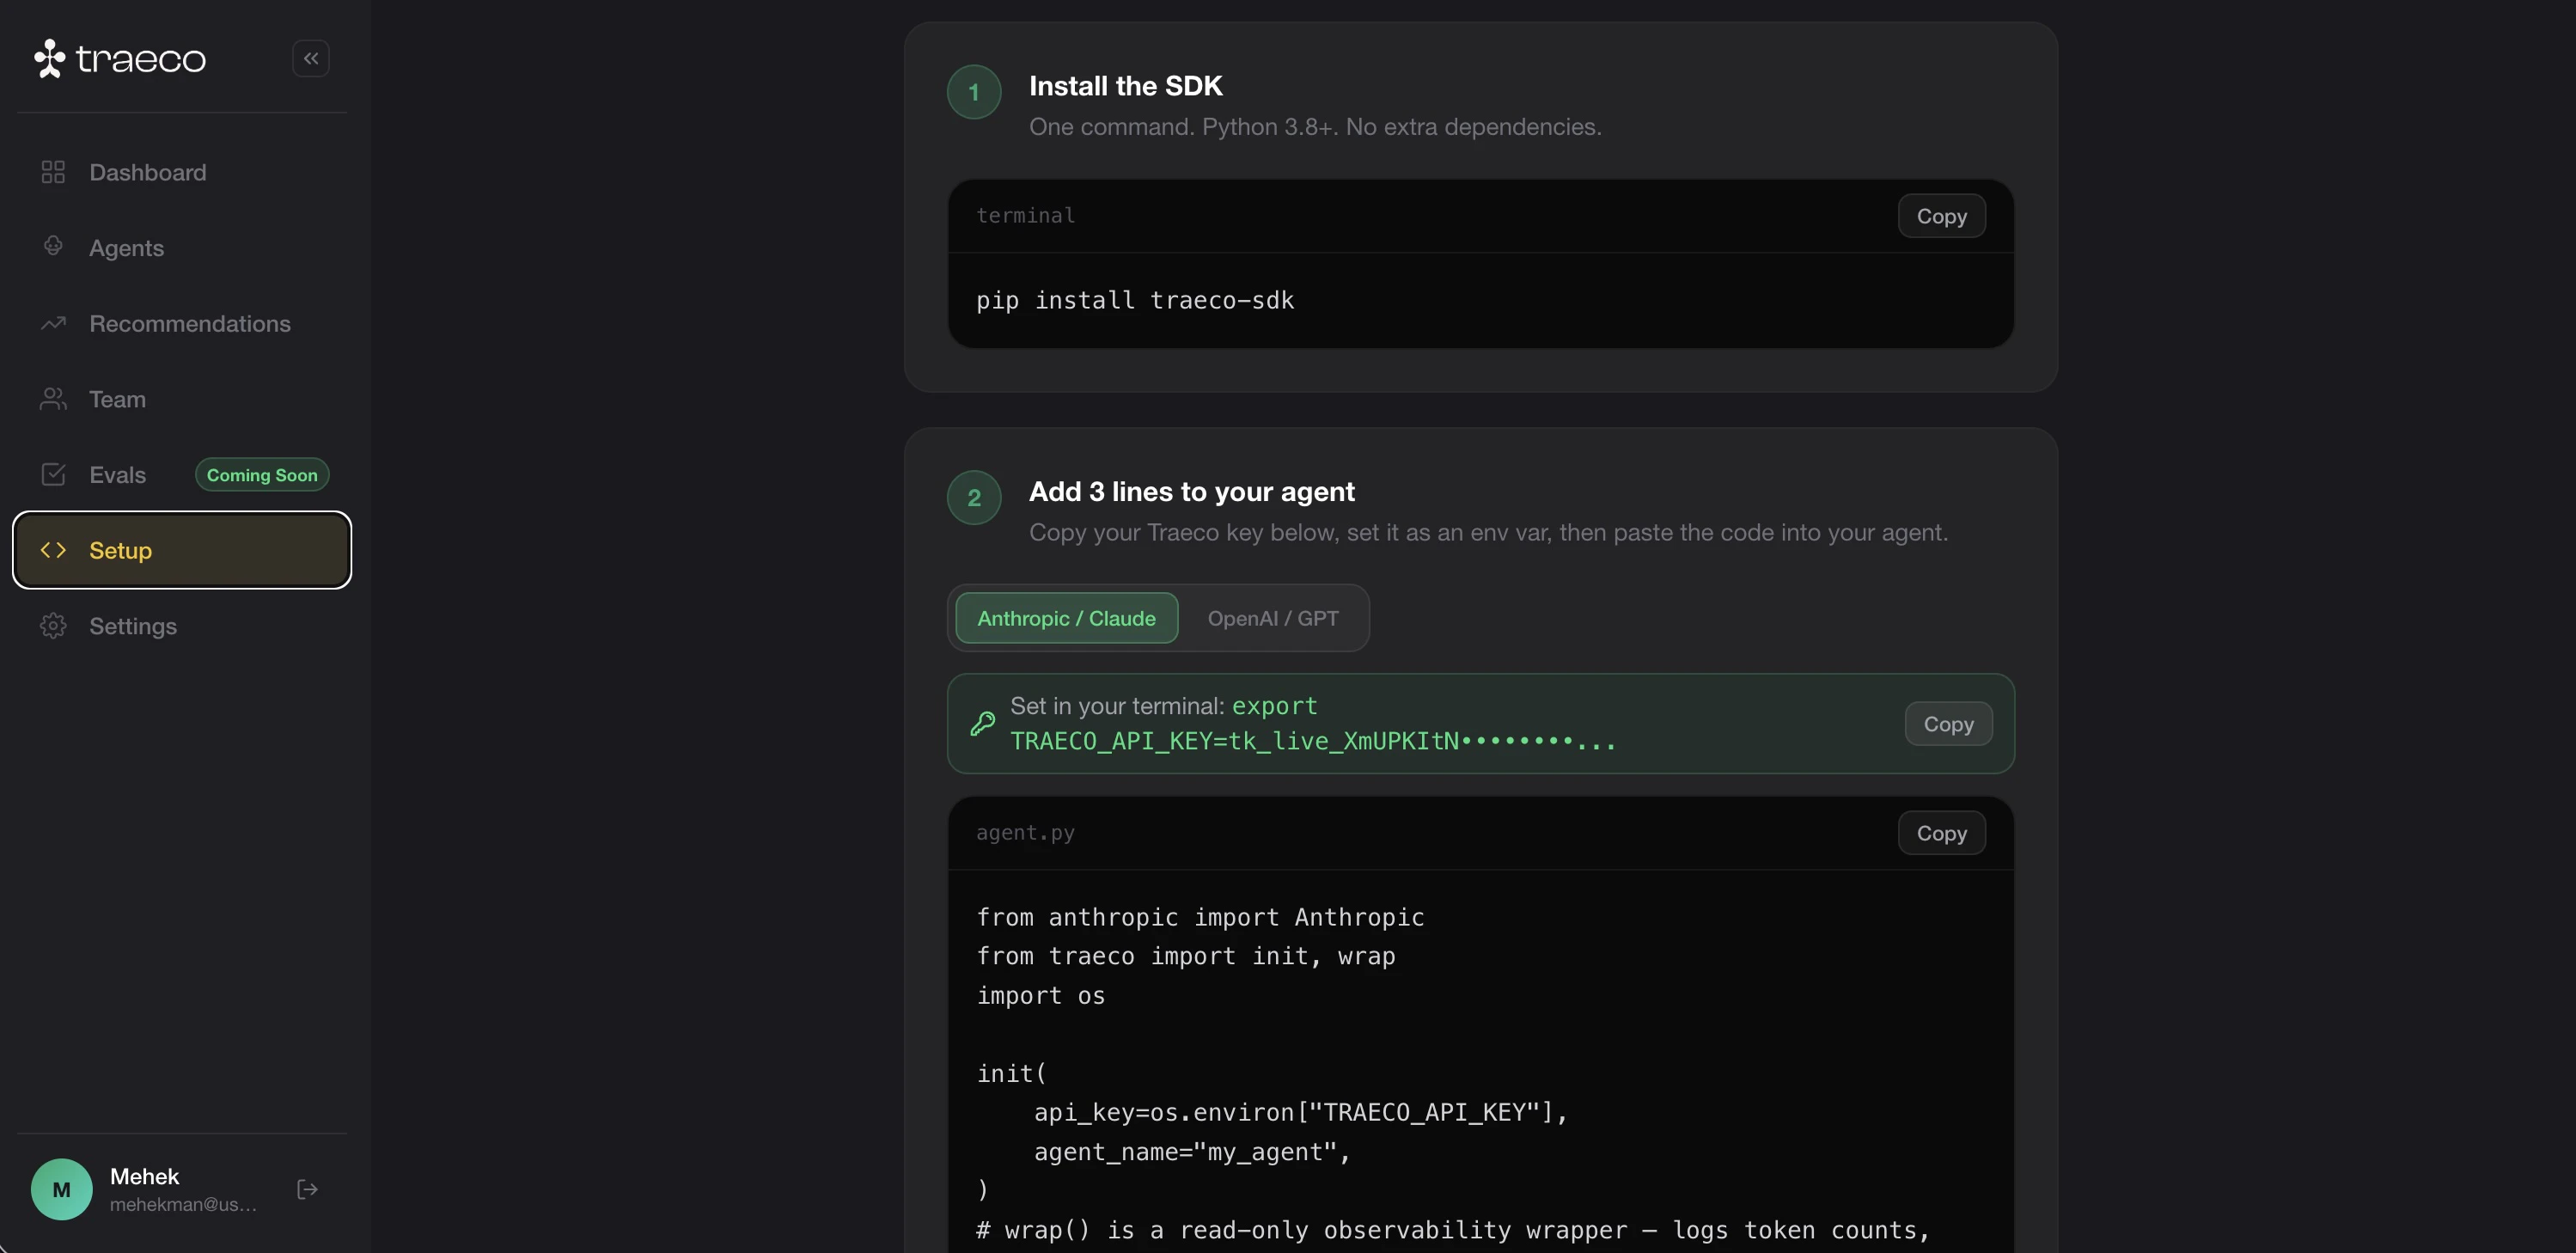Click the masked TRAECO_API_KEY value text

[1313, 741]
